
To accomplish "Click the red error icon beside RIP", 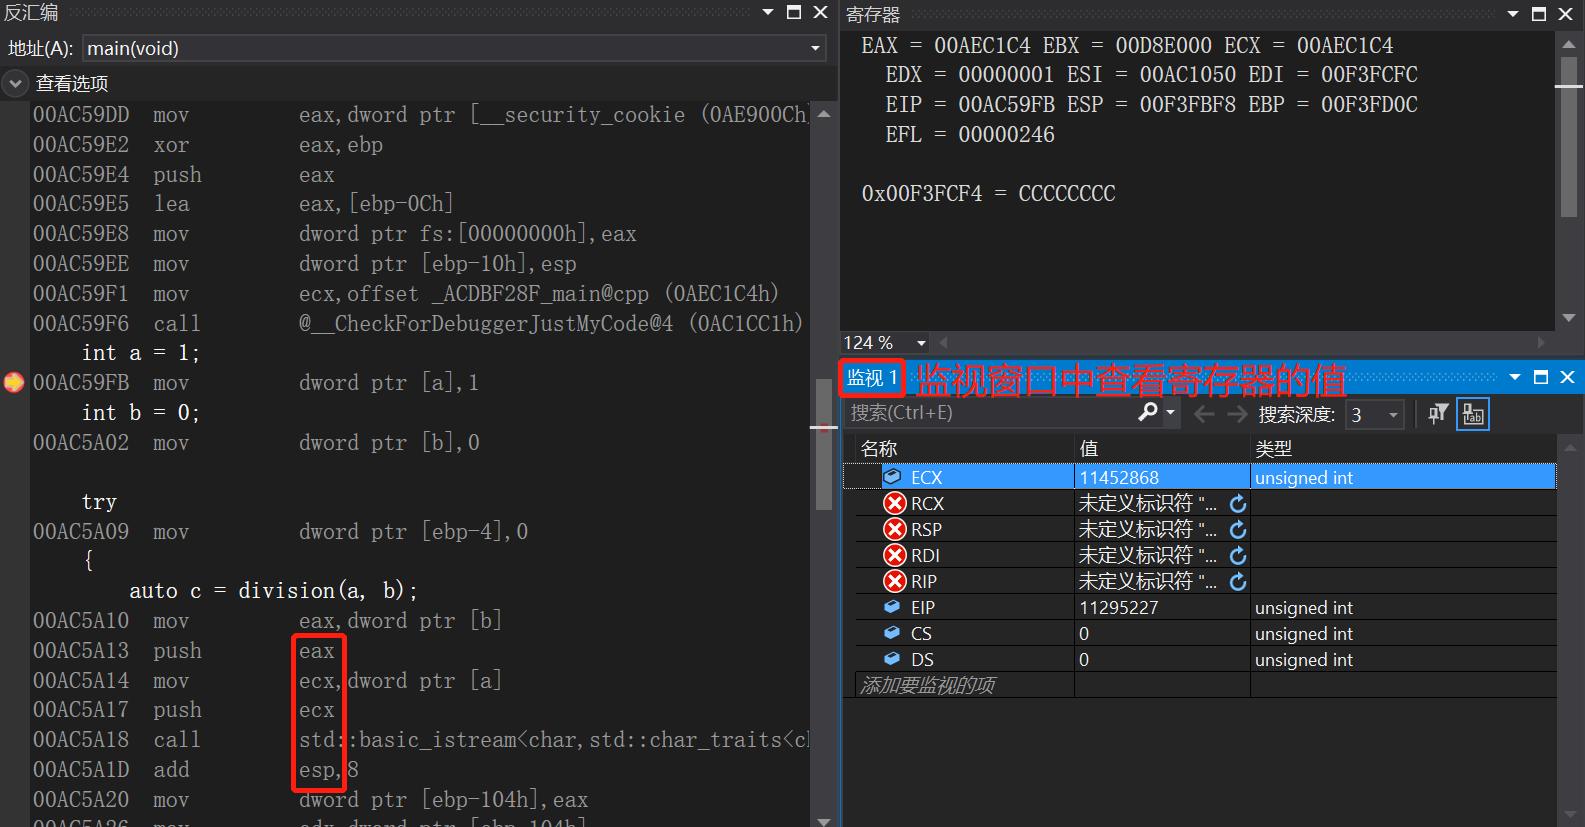I will click(x=895, y=581).
